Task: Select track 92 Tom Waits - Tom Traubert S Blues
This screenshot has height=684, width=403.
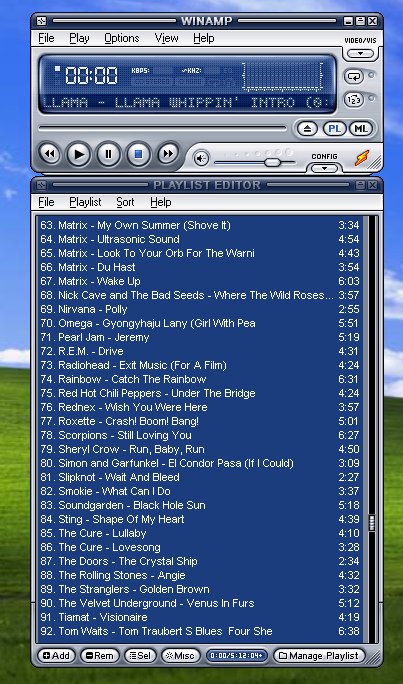Action: coord(200,631)
